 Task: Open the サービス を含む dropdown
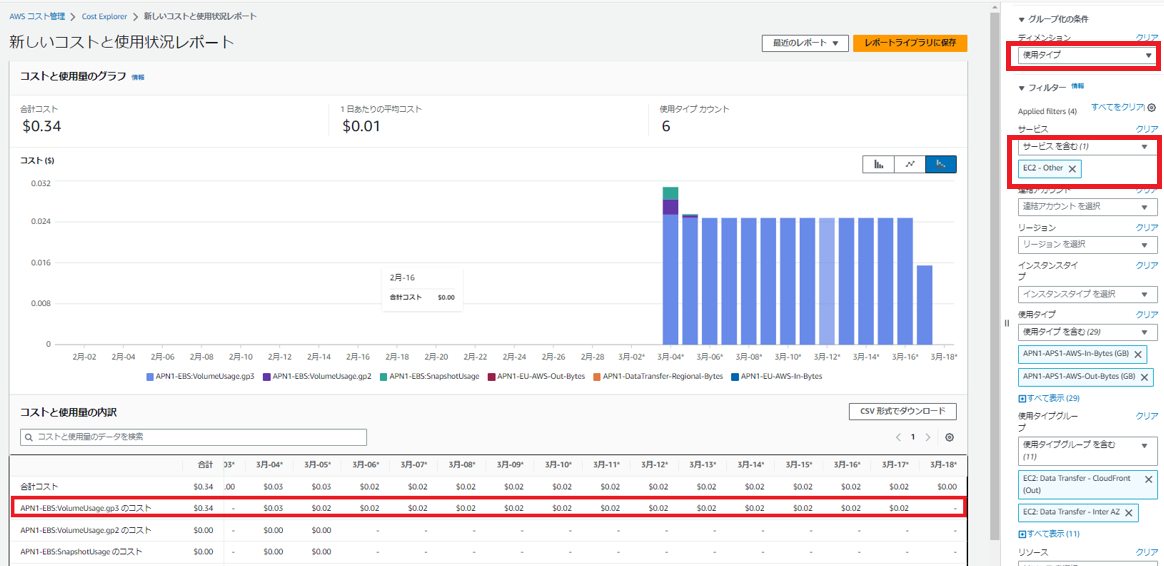click(1088, 146)
